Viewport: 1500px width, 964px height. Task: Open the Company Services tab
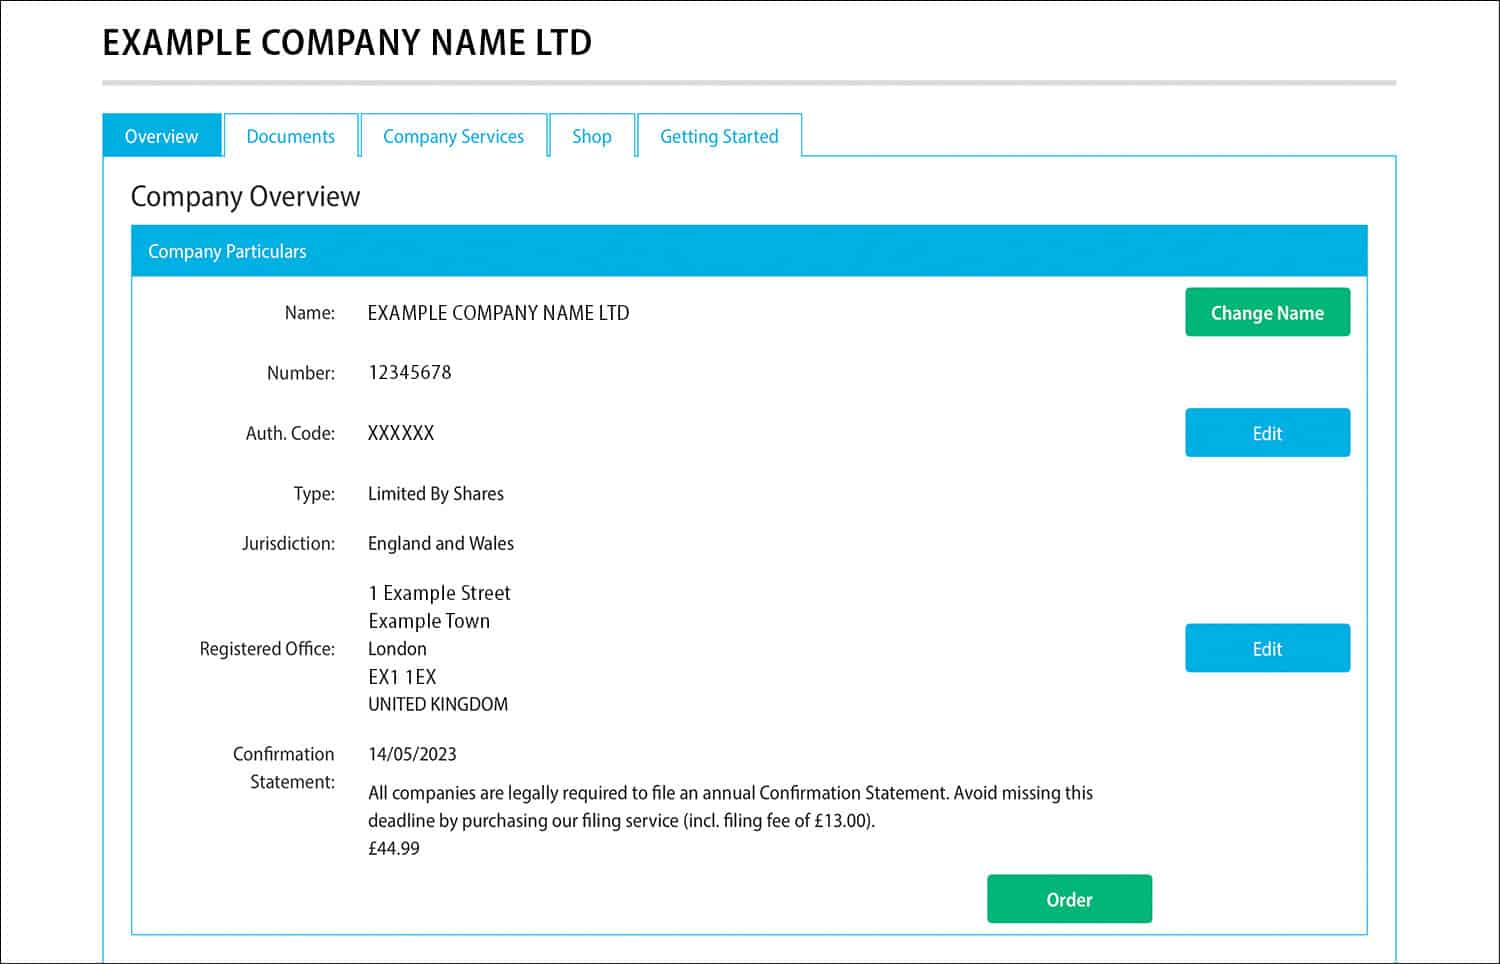pos(454,136)
